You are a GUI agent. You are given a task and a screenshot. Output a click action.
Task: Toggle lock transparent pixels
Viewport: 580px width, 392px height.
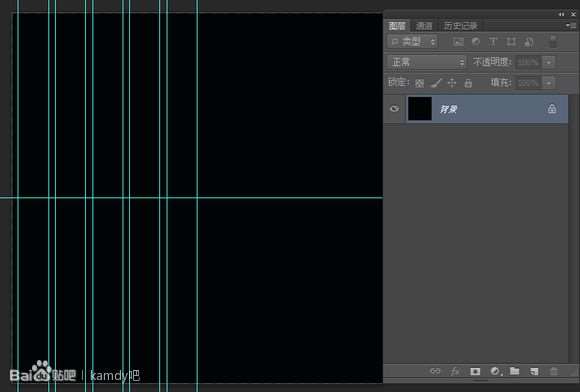(x=419, y=83)
